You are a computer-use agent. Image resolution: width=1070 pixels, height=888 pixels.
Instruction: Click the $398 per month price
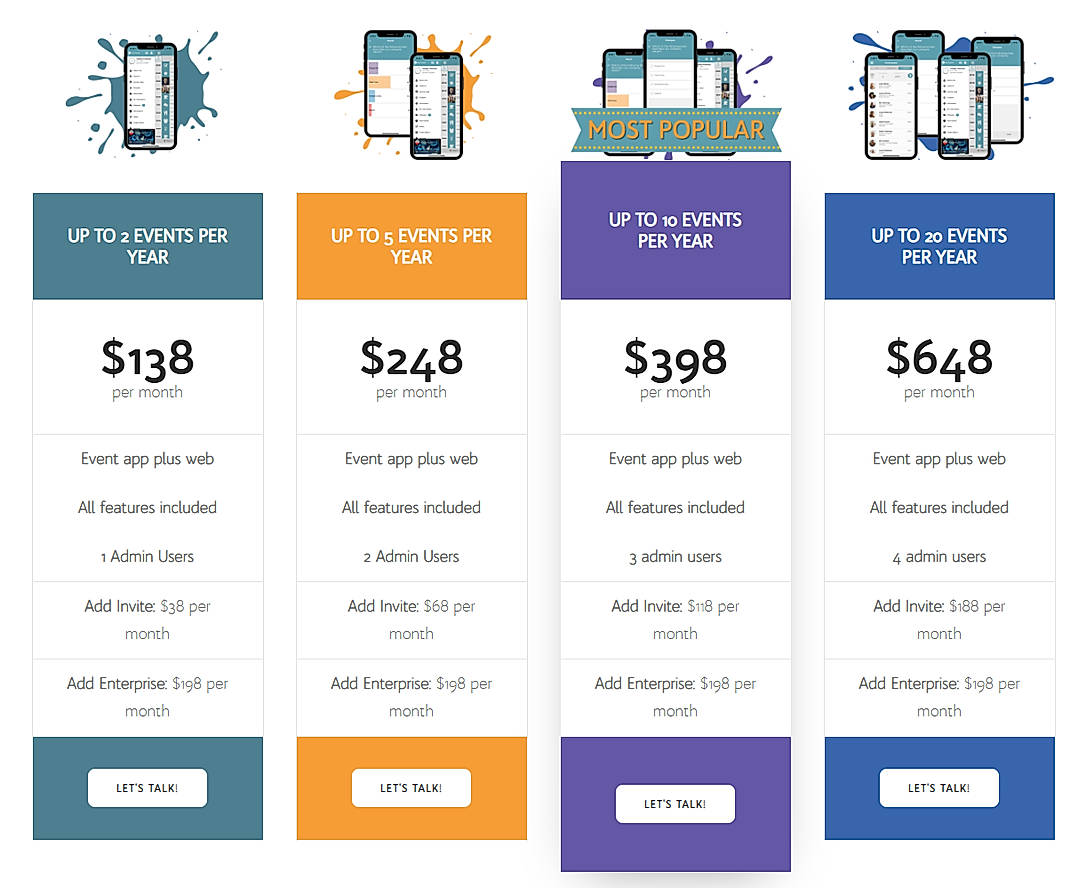[675, 362]
